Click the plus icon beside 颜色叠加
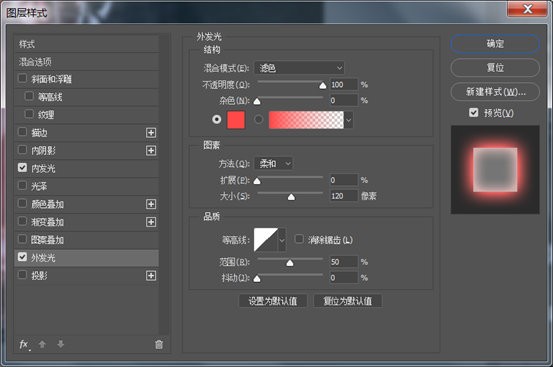The image size is (553, 367). click(151, 204)
